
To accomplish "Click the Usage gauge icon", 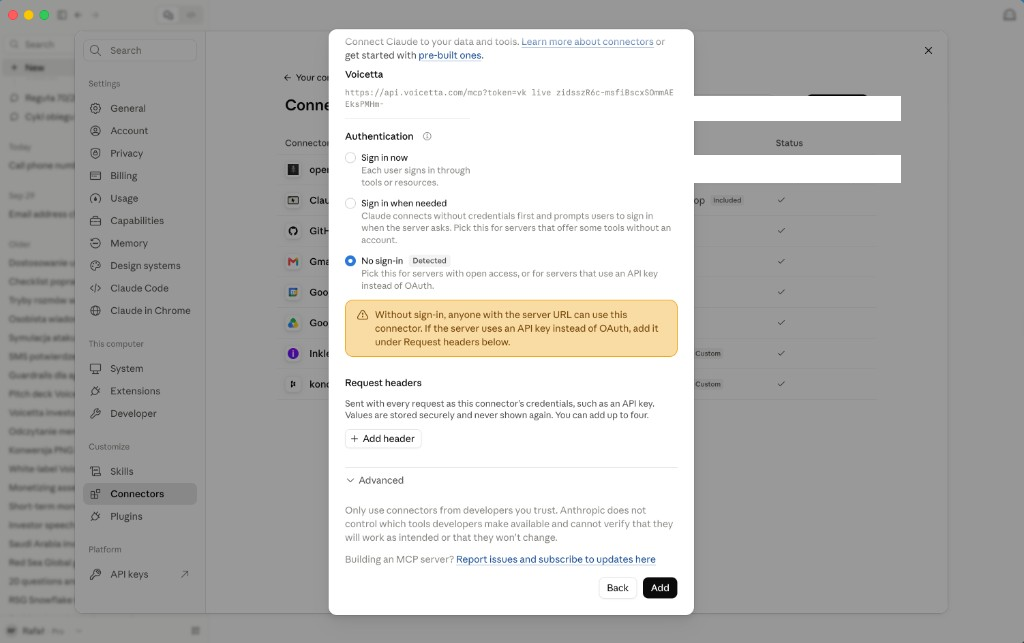I will [95, 198].
